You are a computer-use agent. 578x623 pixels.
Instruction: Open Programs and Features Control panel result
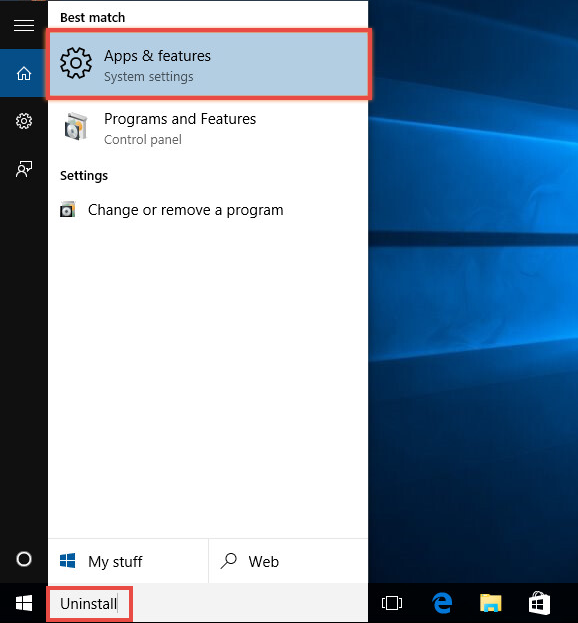tap(208, 128)
